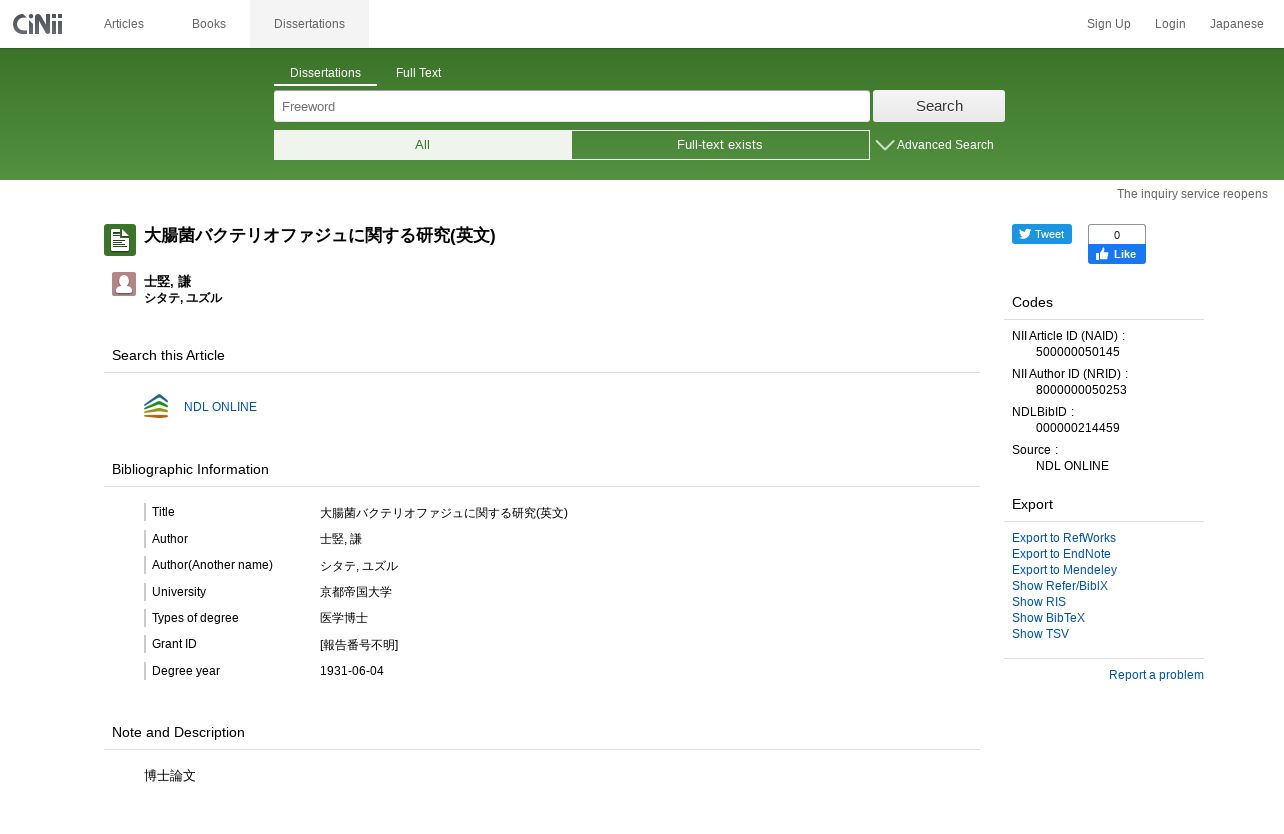Viewport: 1284px width, 834px height.
Task: Click the inquiry service reopens notice
Action: click(1192, 194)
